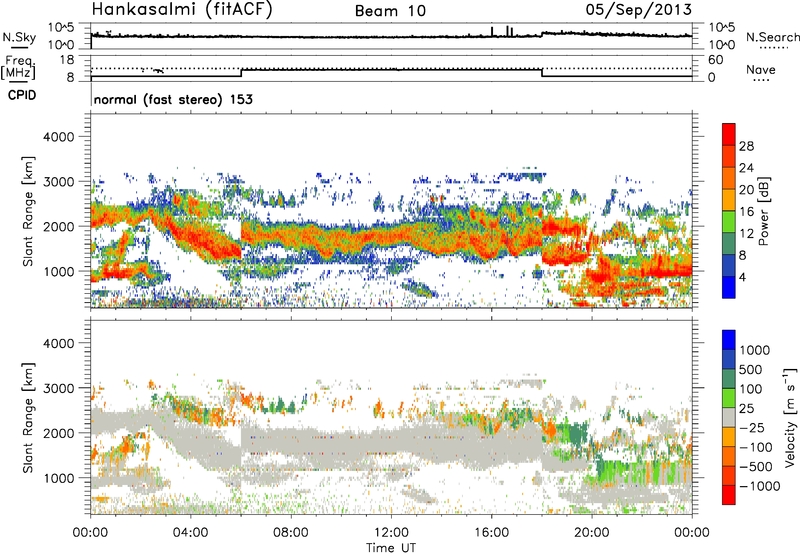
Task: Click the 08:00 time axis tick label
Action: point(290,533)
